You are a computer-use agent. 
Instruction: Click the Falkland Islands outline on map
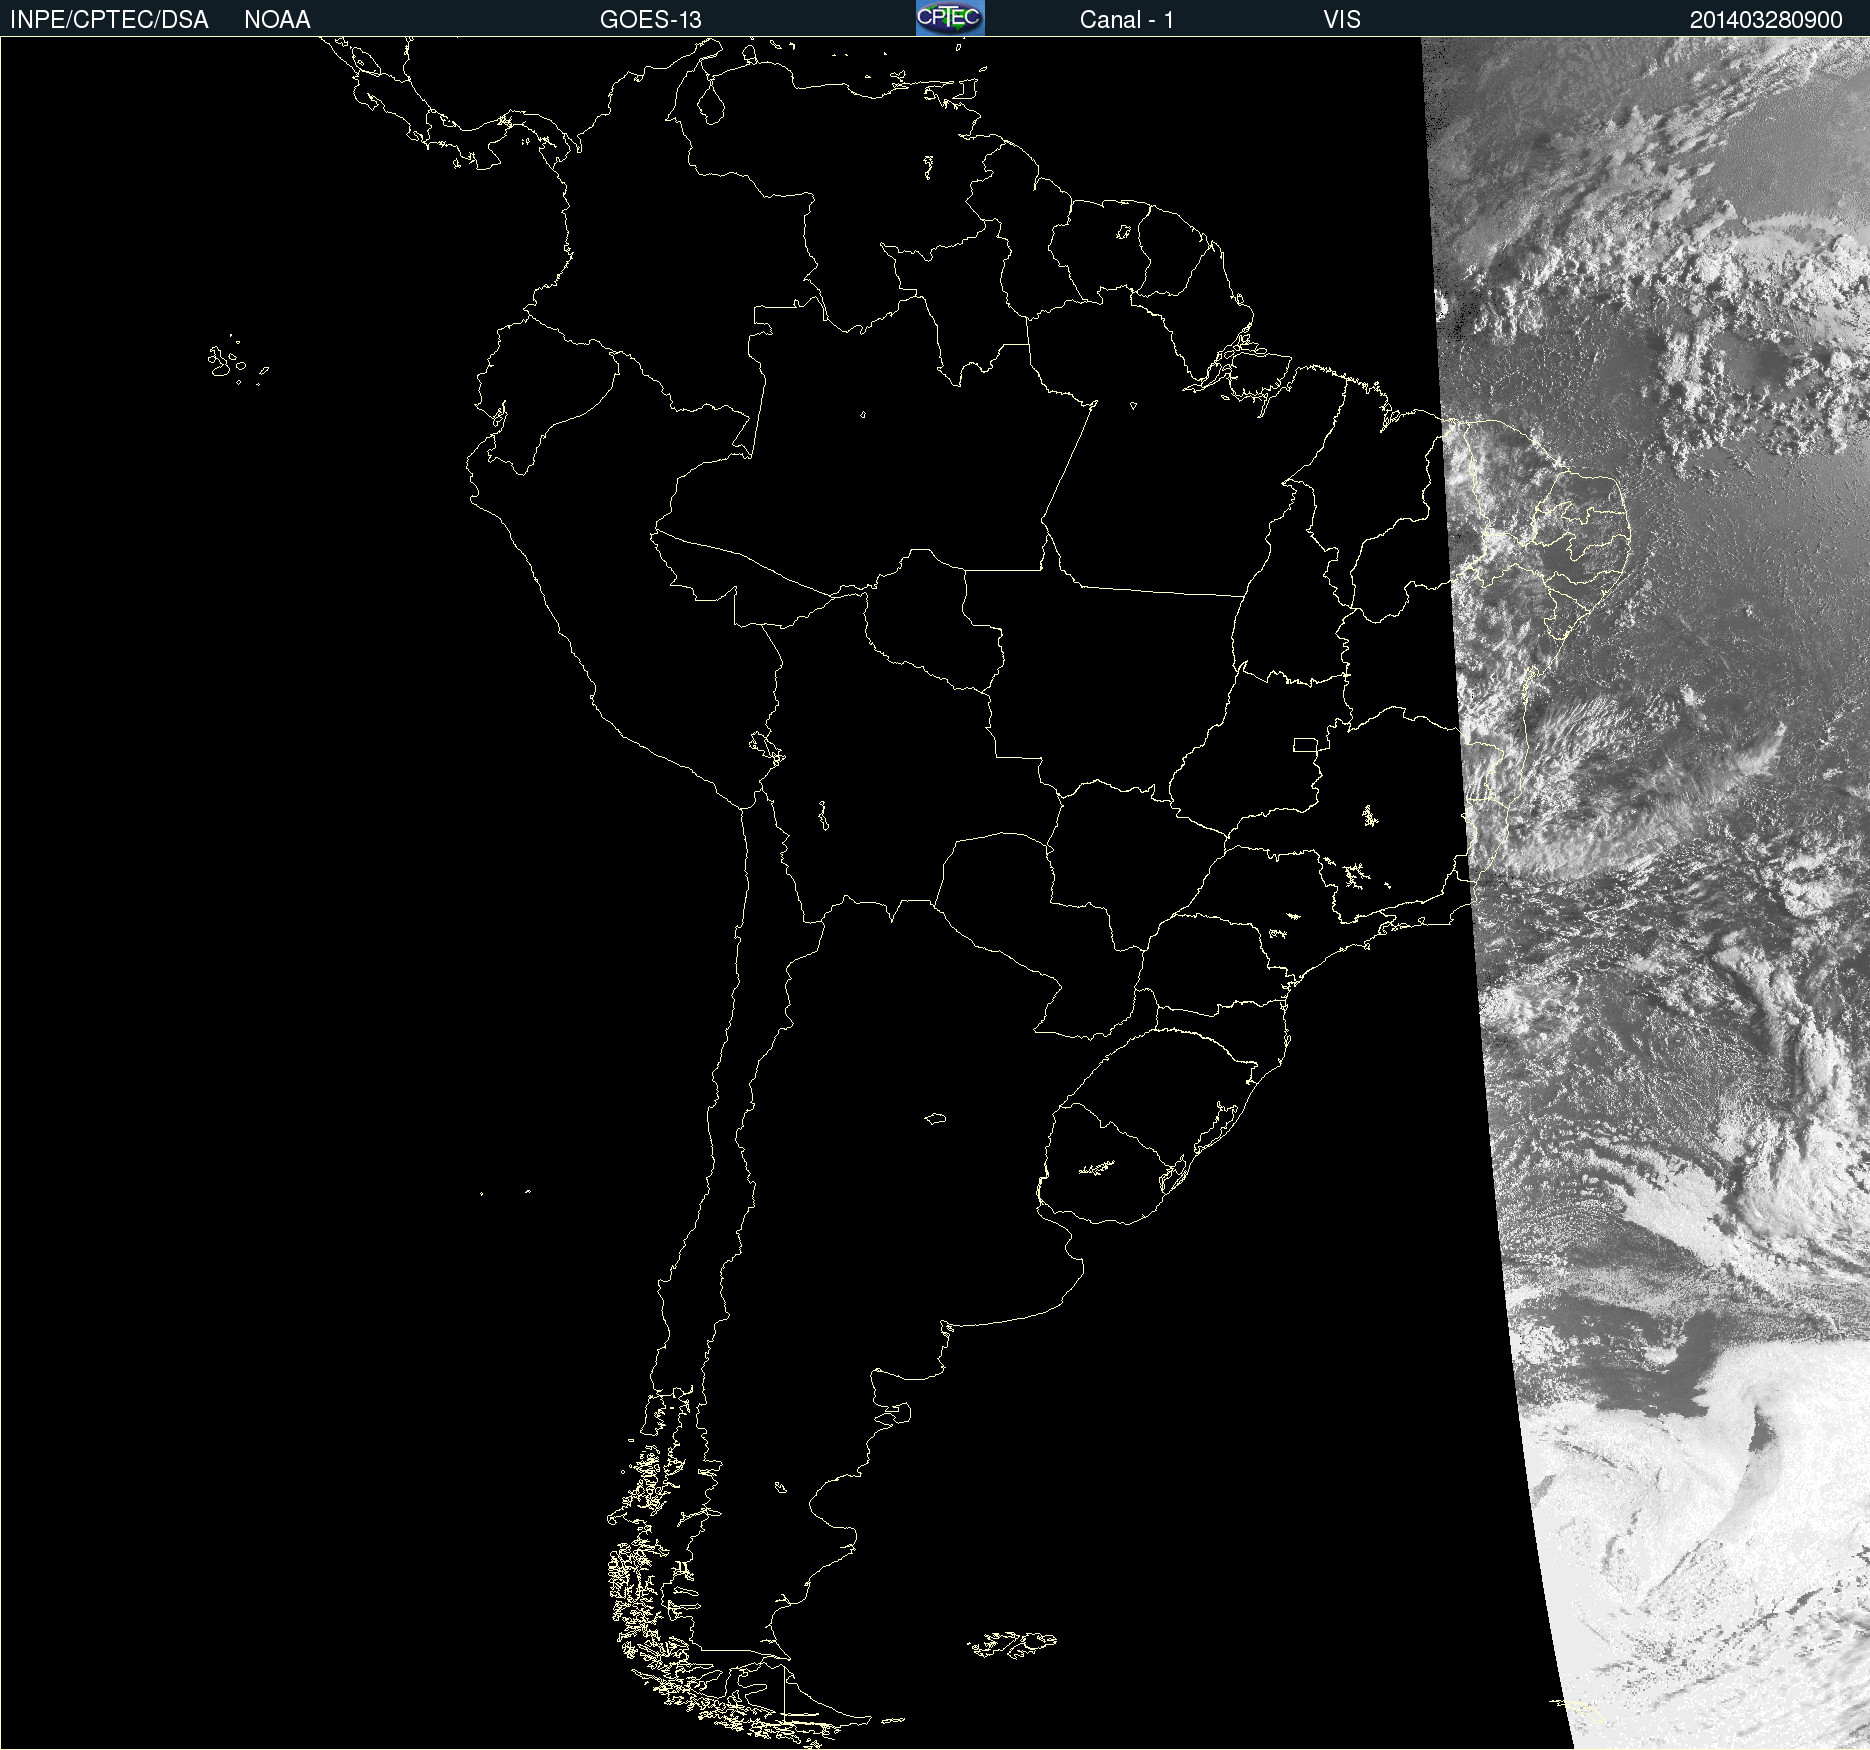(1012, 1643)
